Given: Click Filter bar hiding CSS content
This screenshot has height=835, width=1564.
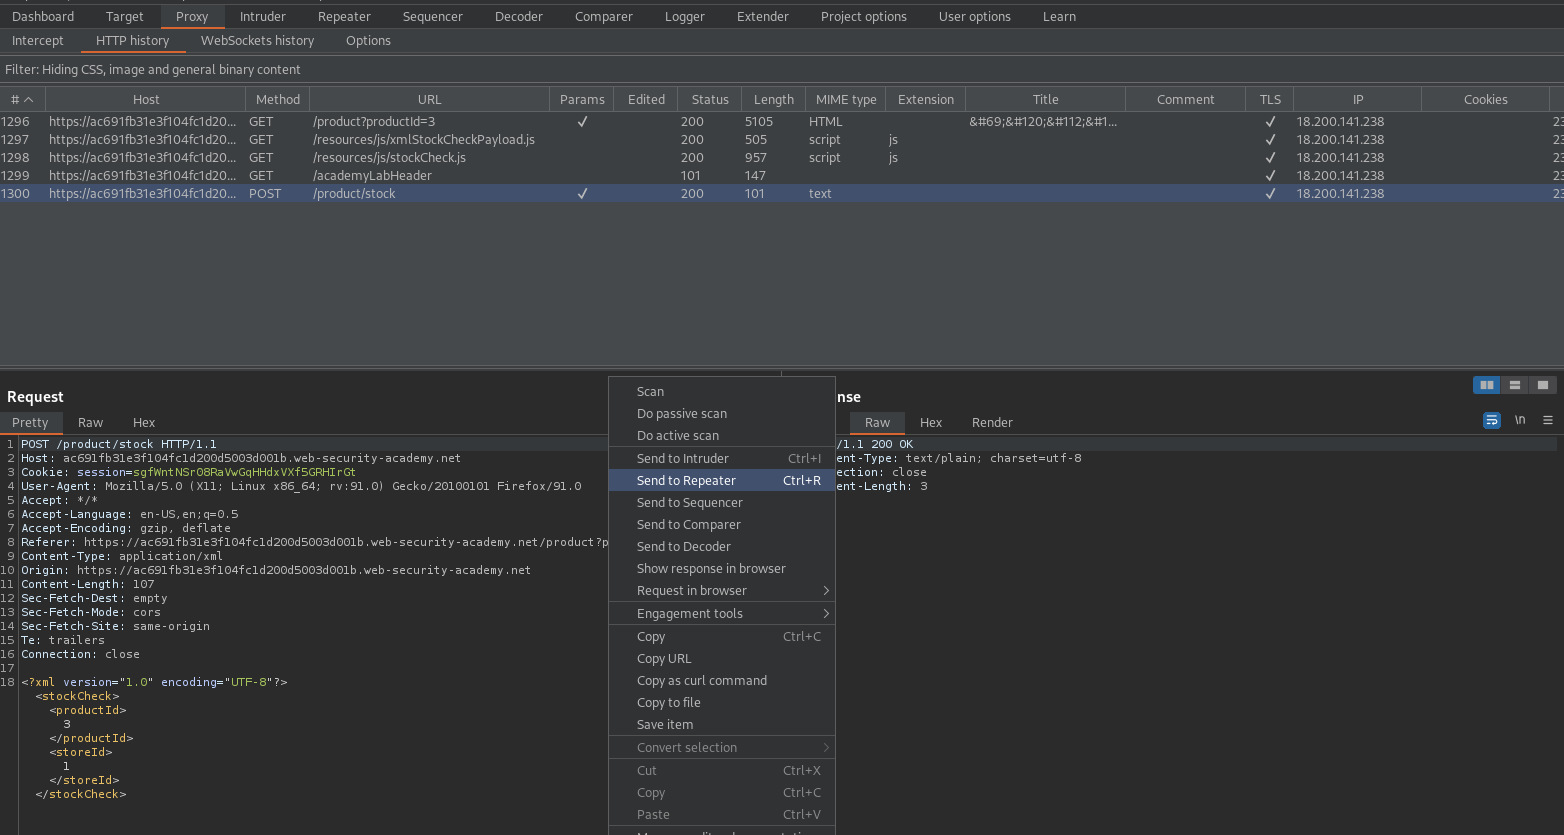Looking at the screenshot, I should point(782,70).
